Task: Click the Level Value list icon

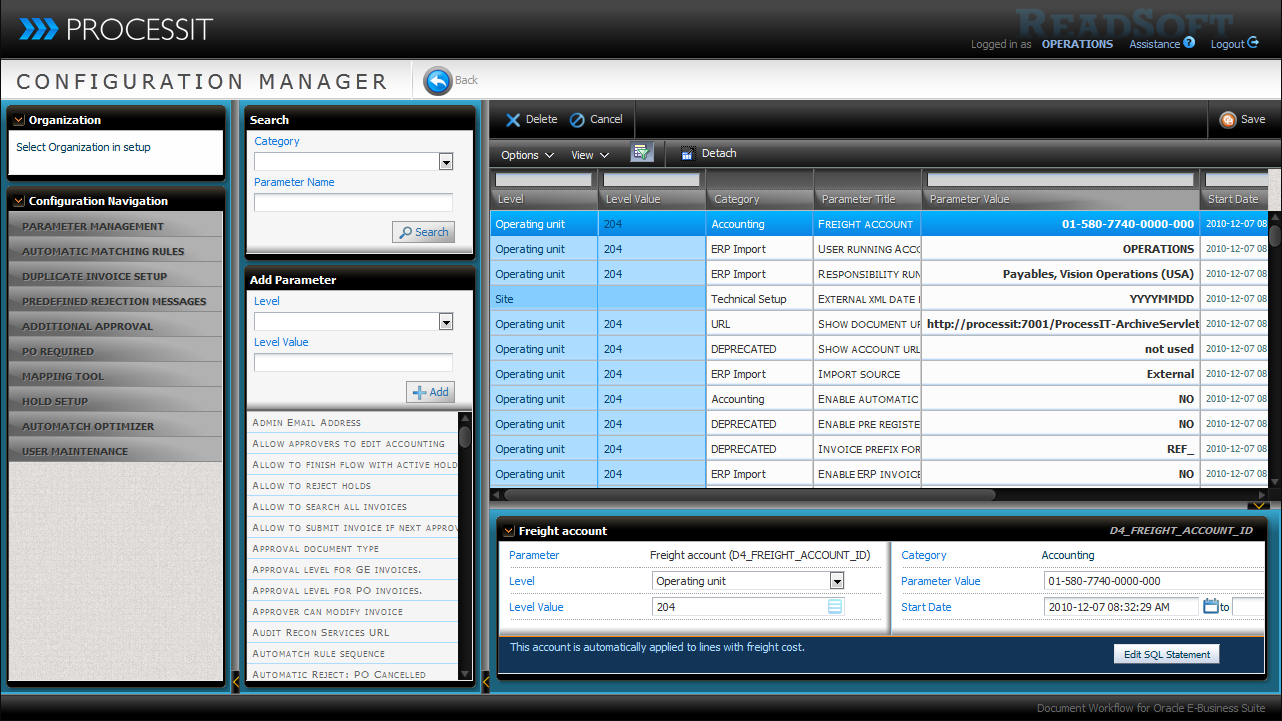Action: tap(835, 607)
